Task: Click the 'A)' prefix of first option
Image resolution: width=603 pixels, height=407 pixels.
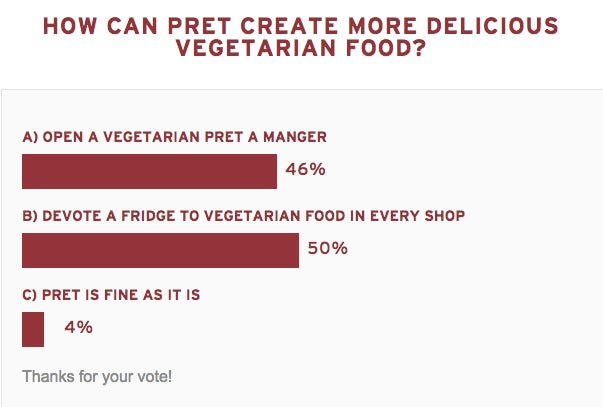Action: pyautogui.click(x=30, y=137)
